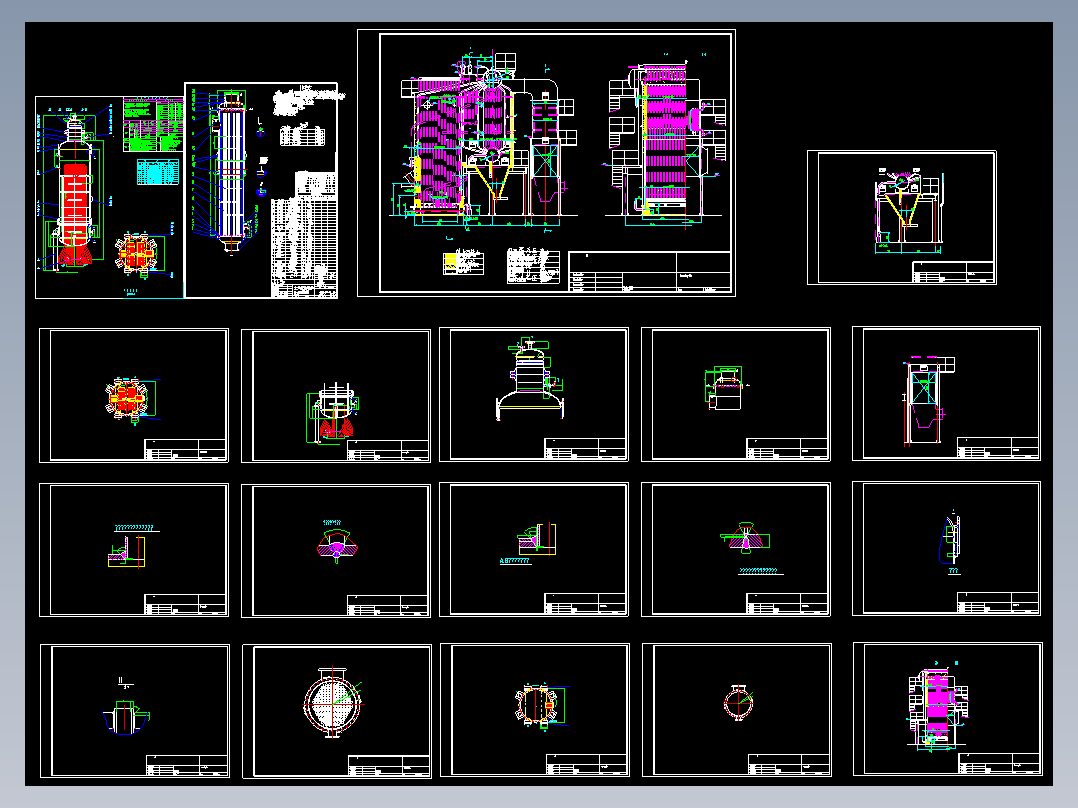
Task: Open the sheet with vessel bottom and red skirt
Action: pos(336,395)
